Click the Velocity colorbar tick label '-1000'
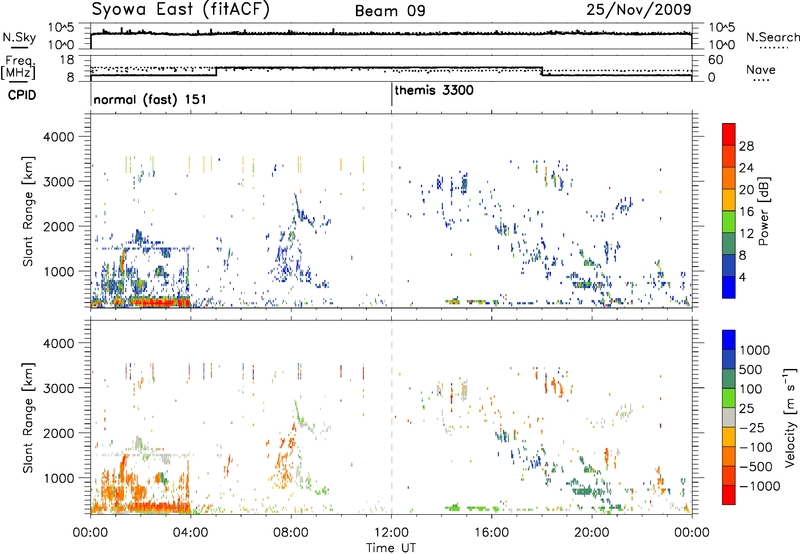The height and width of the screenshot is (554, 800). click(759, 486)
